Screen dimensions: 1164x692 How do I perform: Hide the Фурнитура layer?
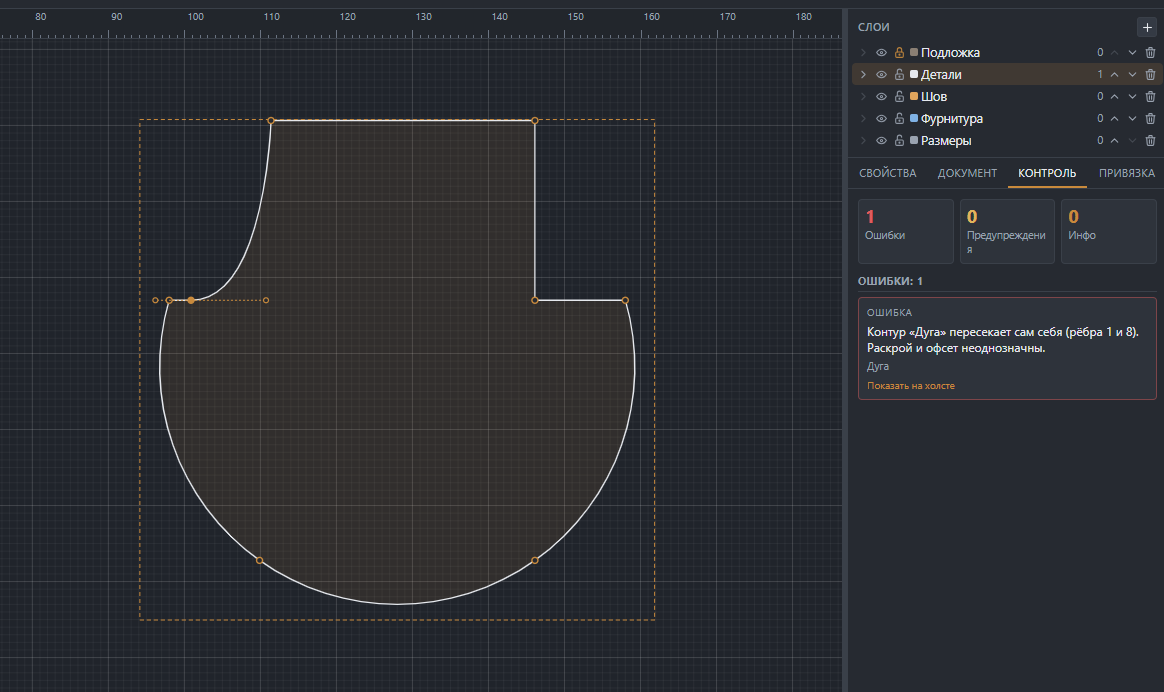(881, 119)
